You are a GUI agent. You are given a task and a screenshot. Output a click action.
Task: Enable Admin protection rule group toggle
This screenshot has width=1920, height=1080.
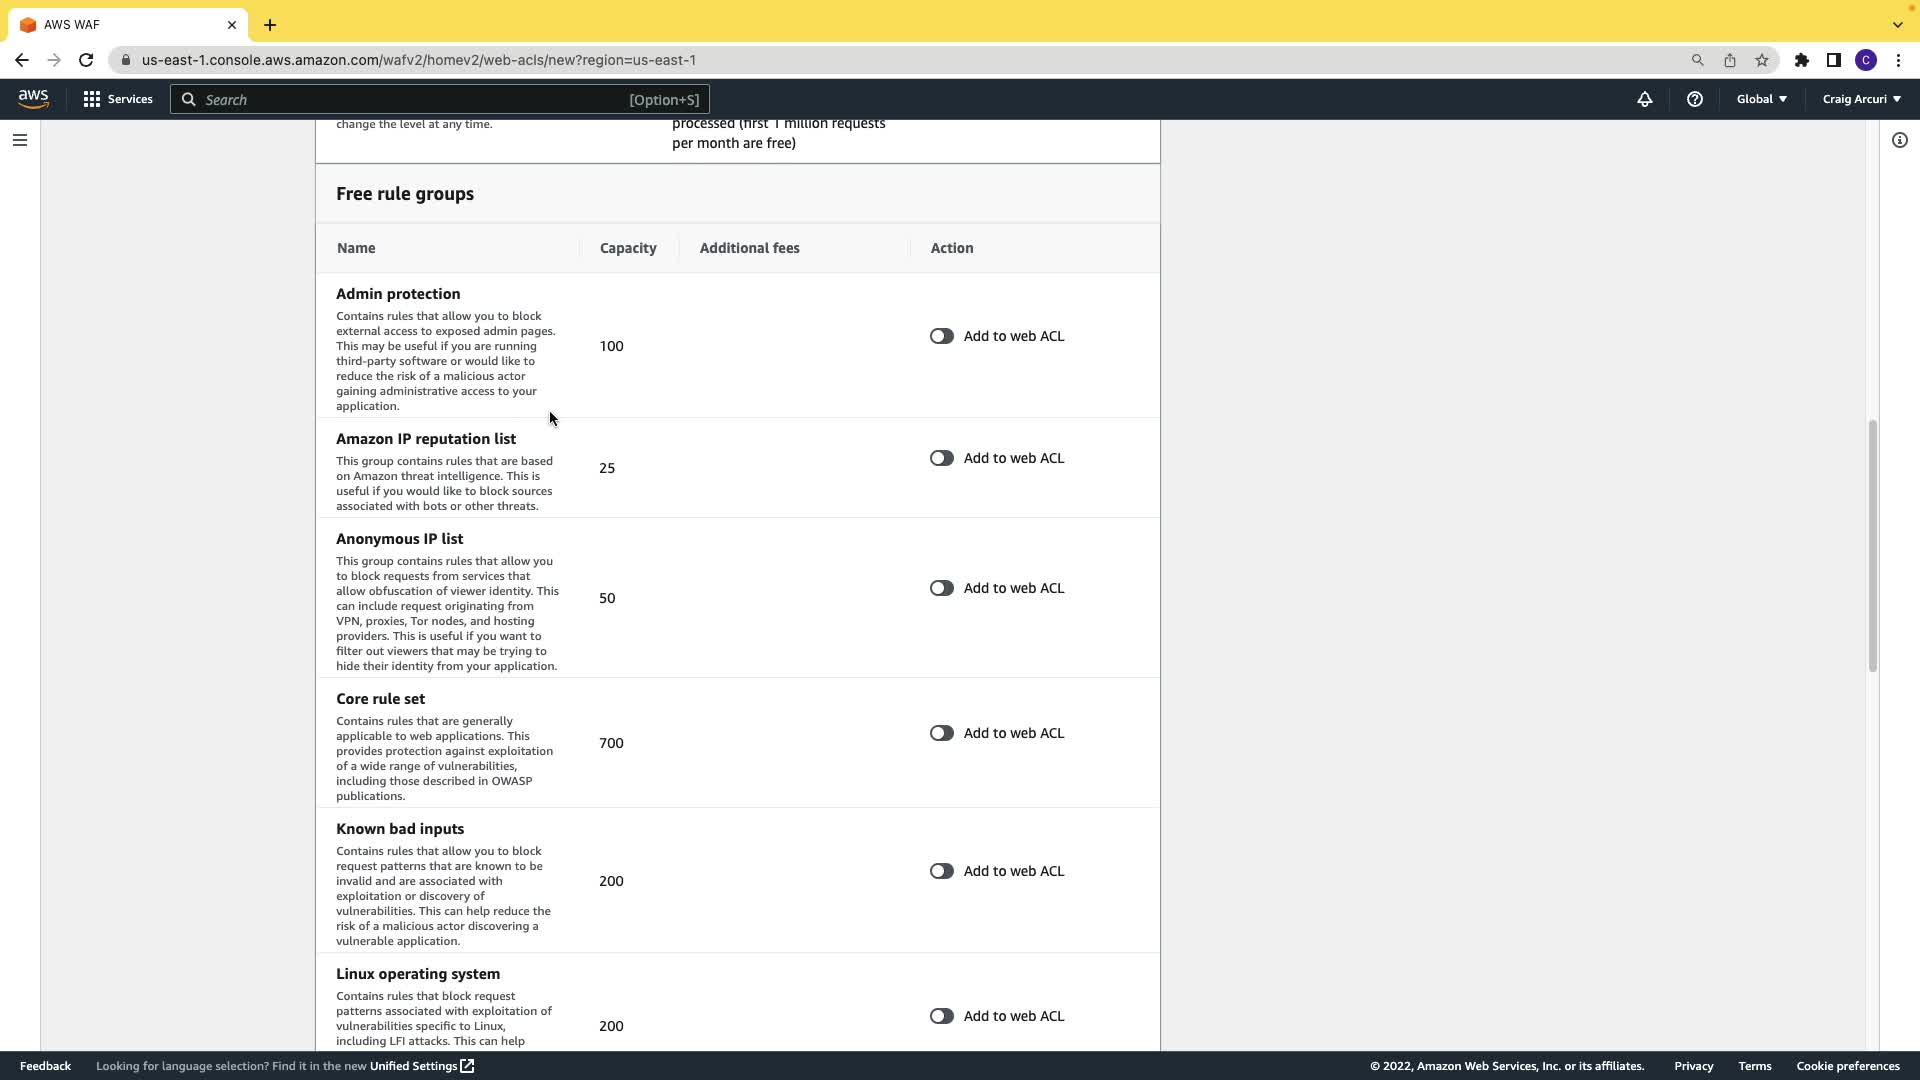coord(941,336)
